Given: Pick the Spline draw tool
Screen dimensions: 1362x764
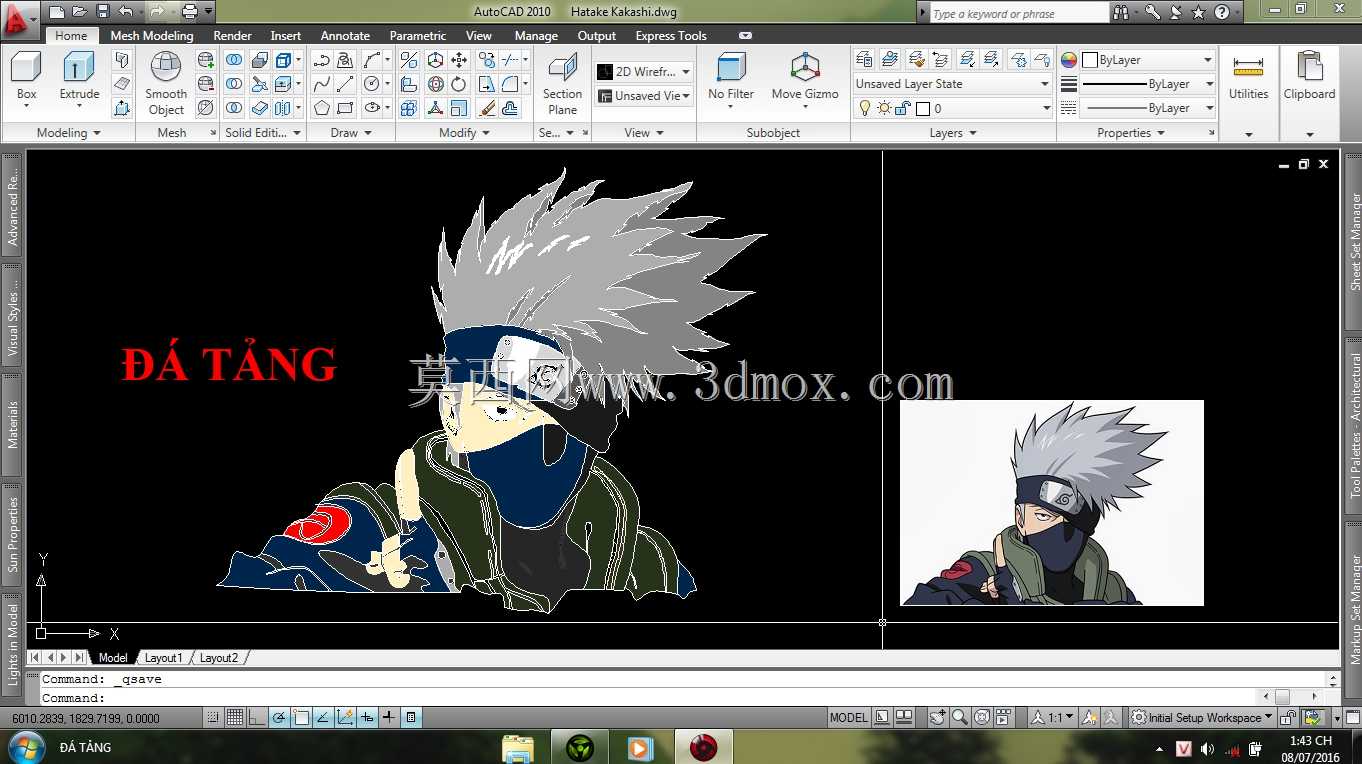Looking at the screenshot, I should [x=322, y=84].
